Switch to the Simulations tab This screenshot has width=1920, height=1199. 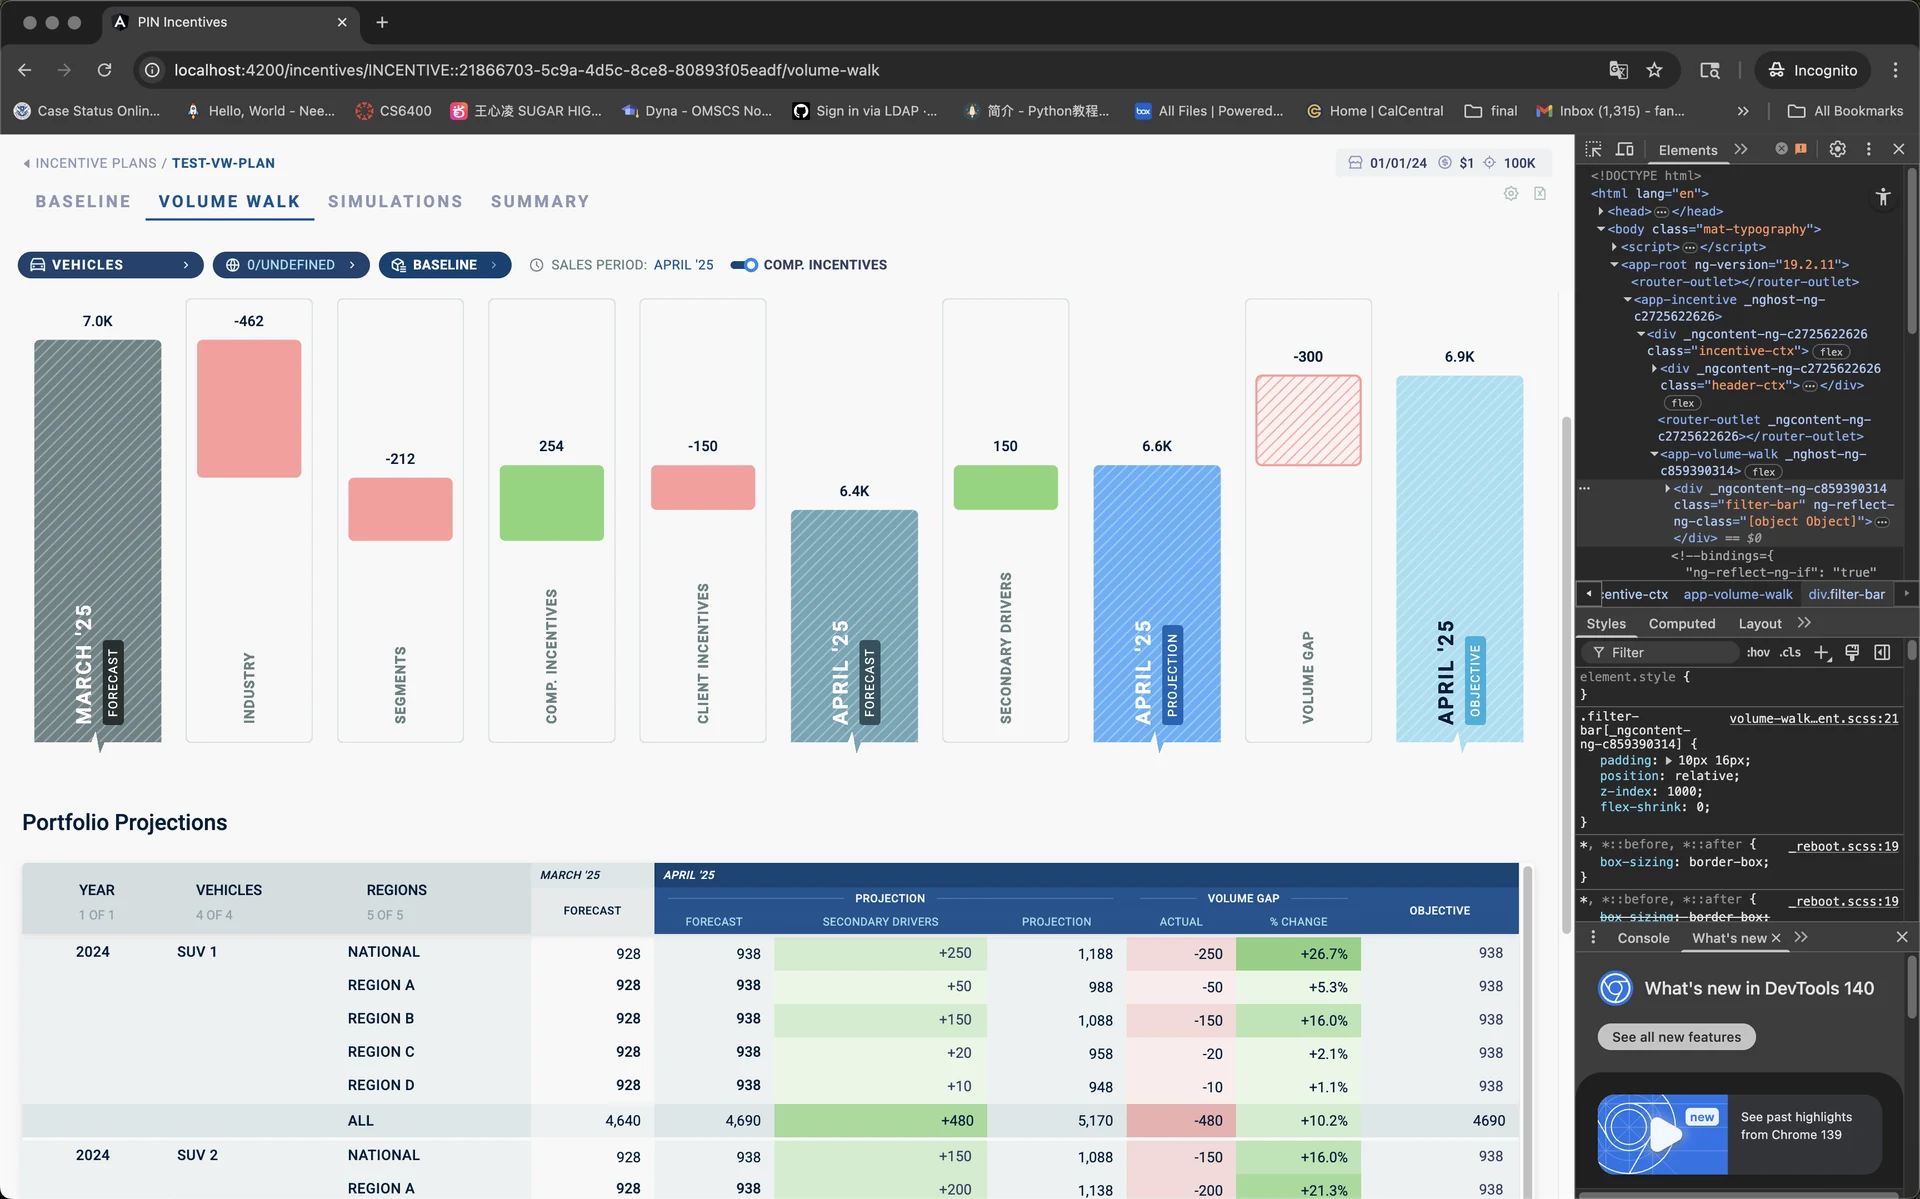[395, 201]
